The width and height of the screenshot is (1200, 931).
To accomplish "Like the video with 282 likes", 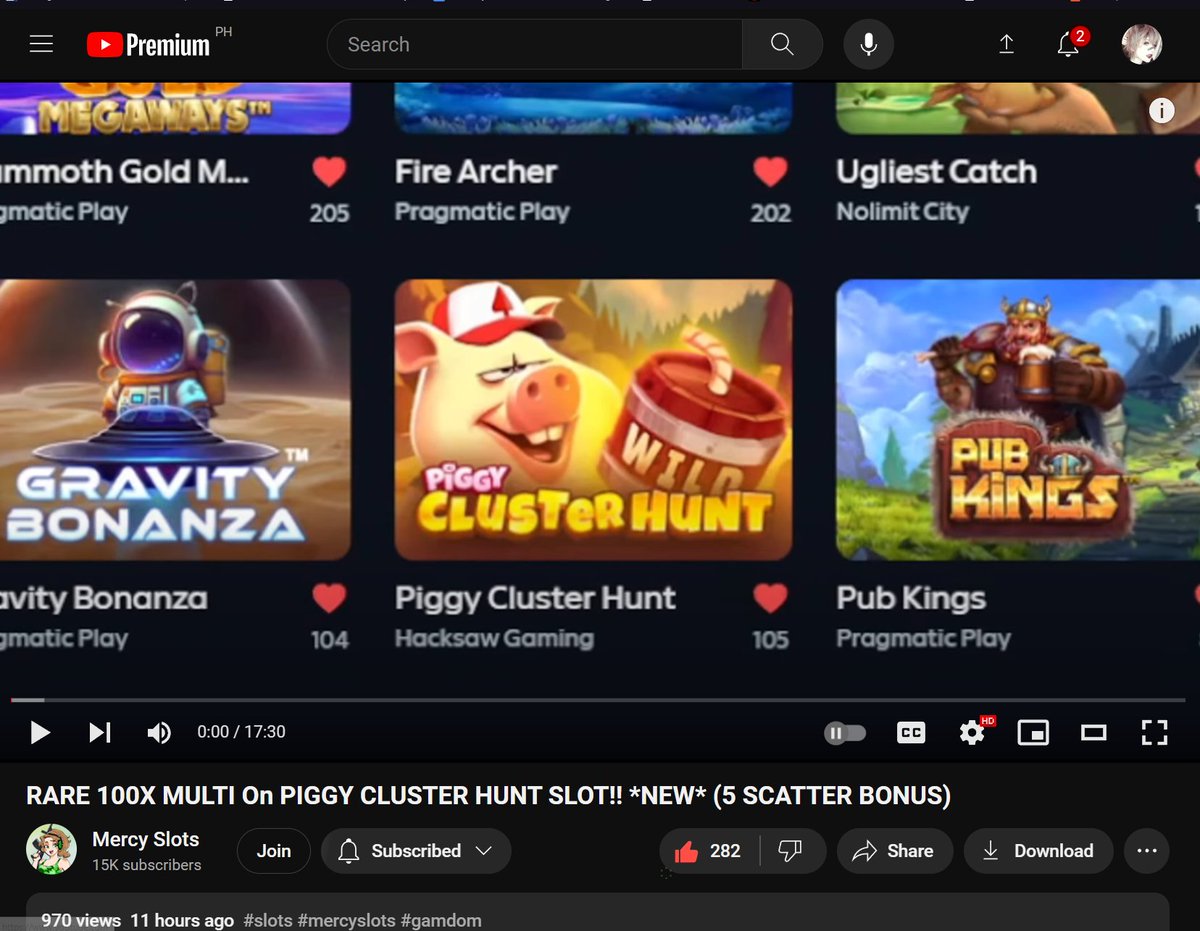I will [x=709, y=851].
